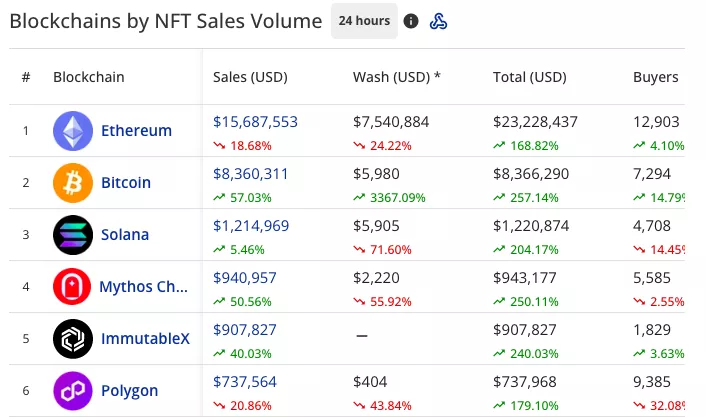Click the Polygon logo icon
The width and height of the screenshot is (706, 417).
coord(72,391)
